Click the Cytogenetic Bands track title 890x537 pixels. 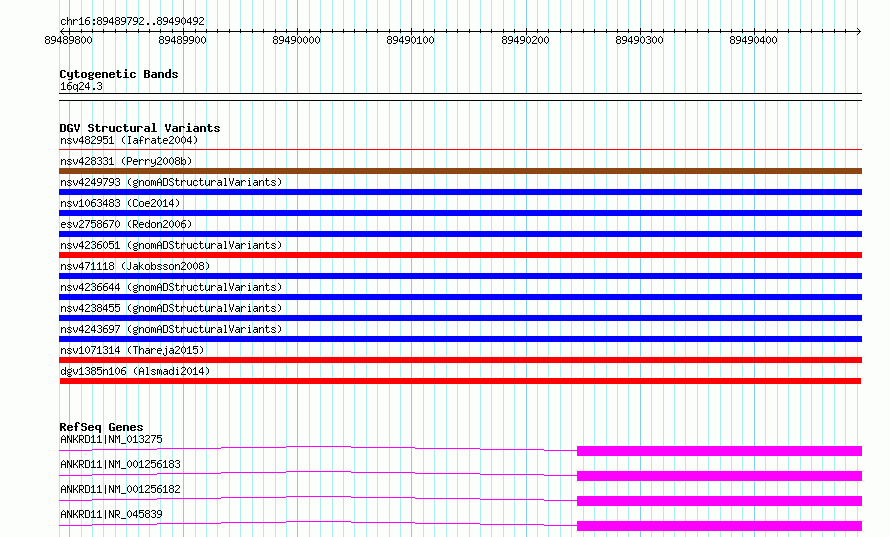pyautogui.click(x=119, y=74)
